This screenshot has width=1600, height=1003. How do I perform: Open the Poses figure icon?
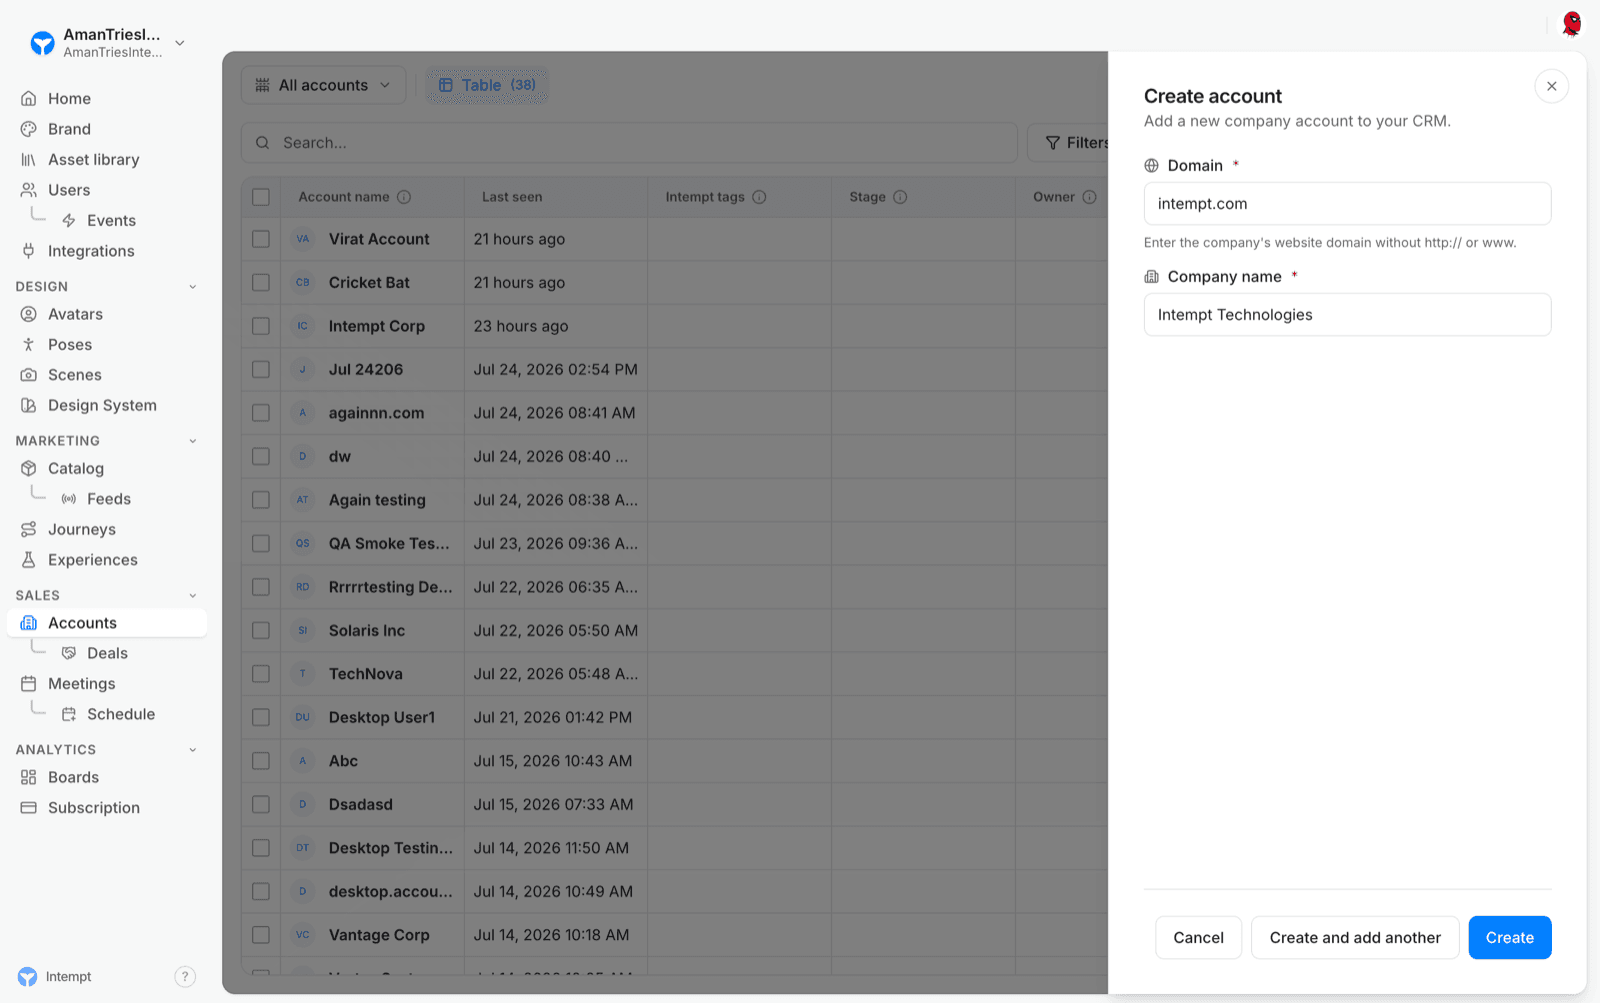[x=29, y=344]
